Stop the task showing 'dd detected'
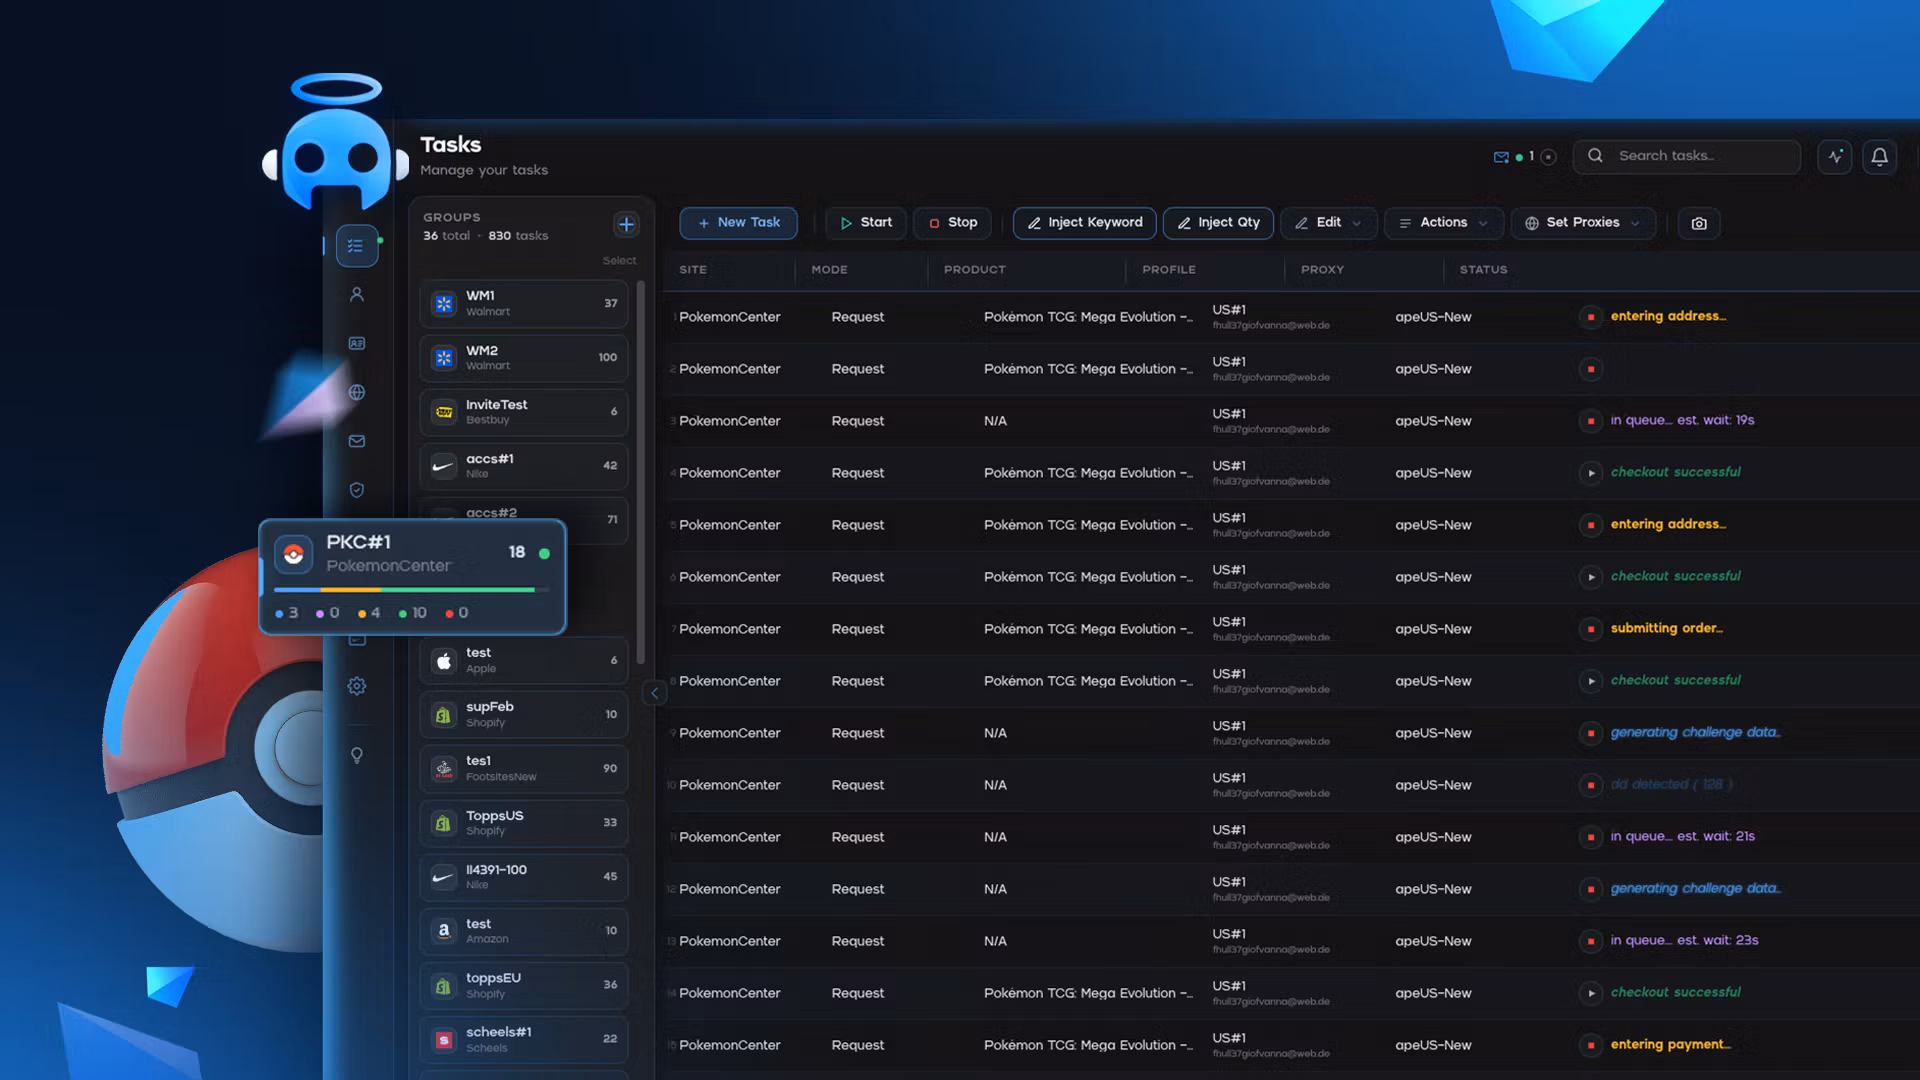Screen dimensions: 1920x1080 click(x=1590, y=785)
